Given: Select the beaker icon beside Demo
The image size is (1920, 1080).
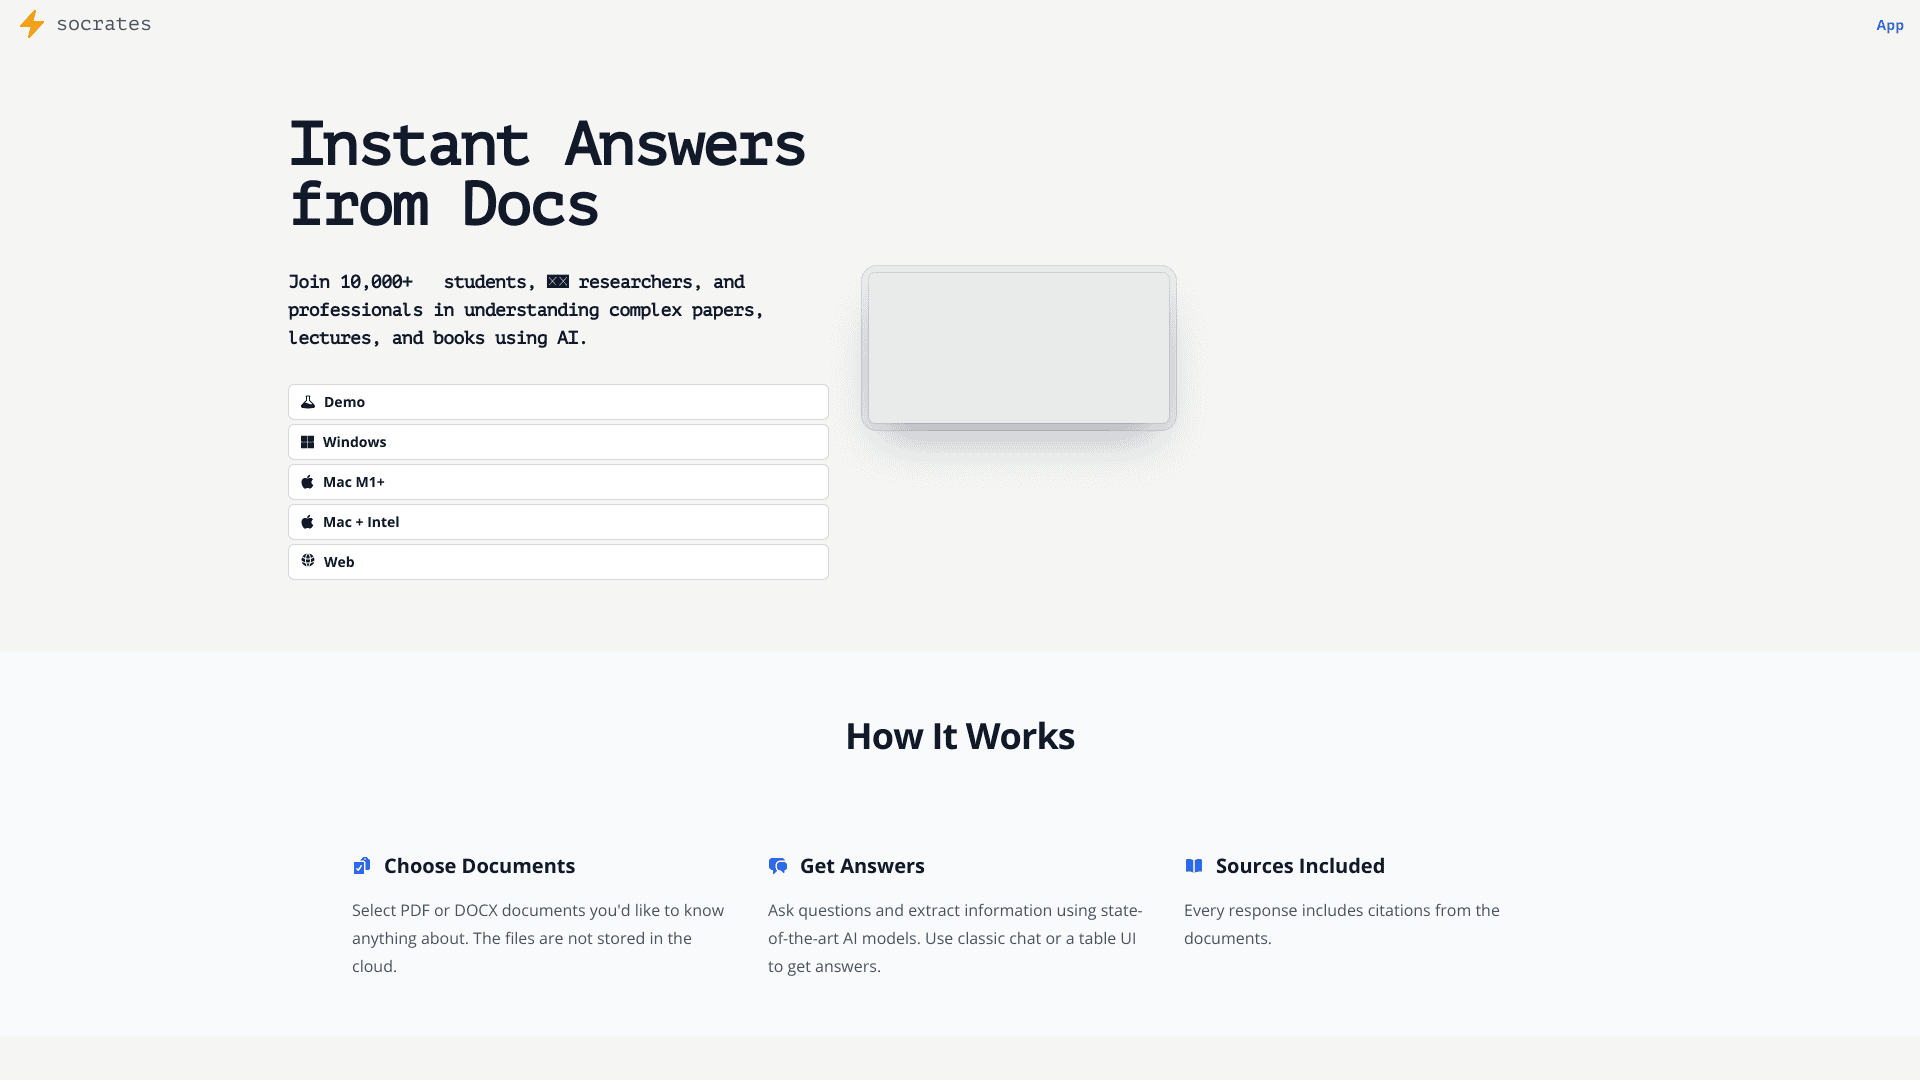Looking at the screenshot, I should 308,401.
